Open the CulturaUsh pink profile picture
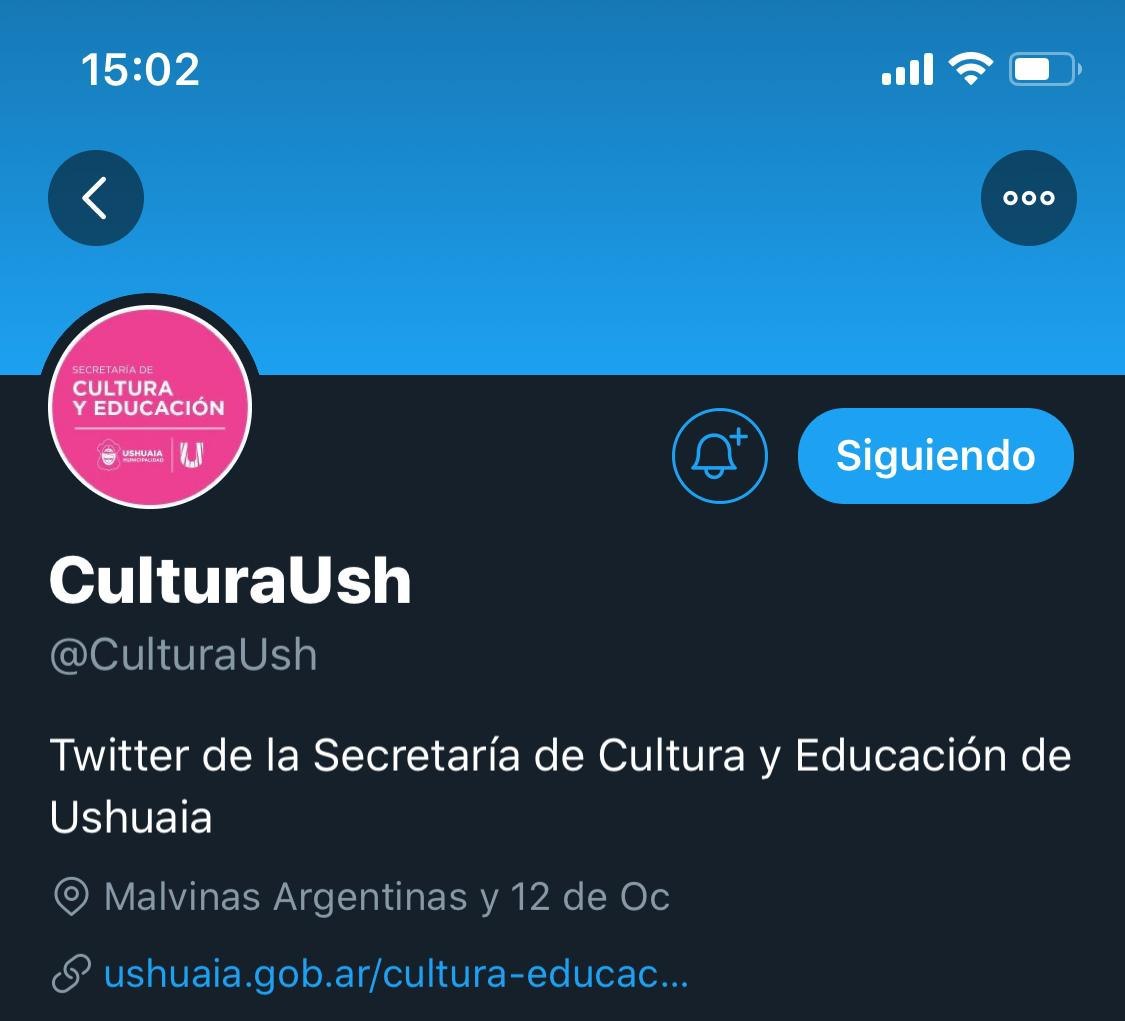This screenshot has height=1021, width=1125. tap(150, 407)
